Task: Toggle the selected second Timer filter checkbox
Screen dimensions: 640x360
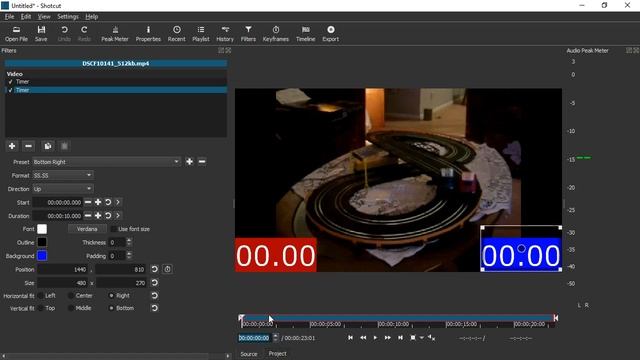Action: [10, 90]
